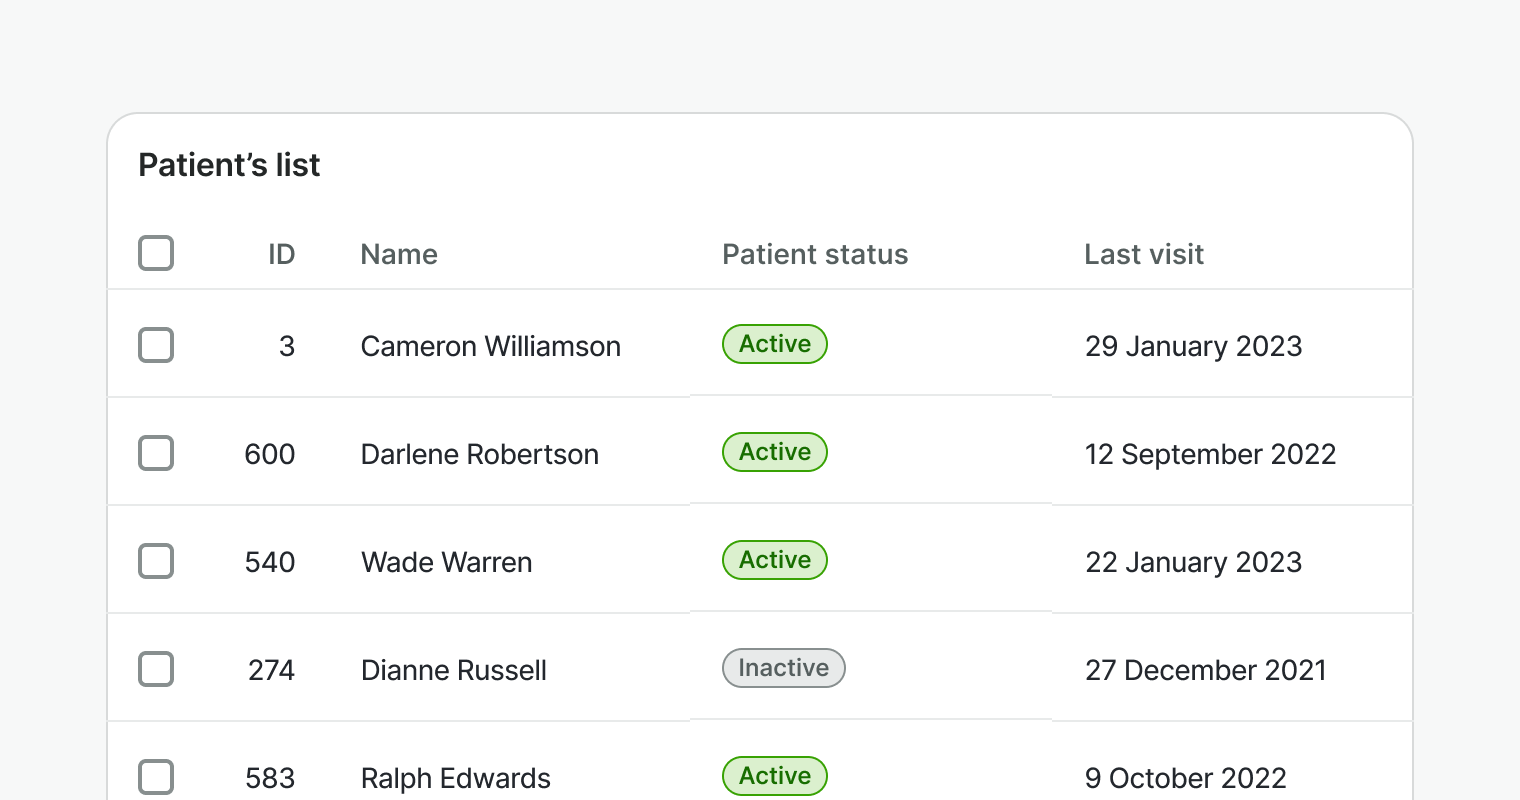Click the Name column header
1520x800 pixels.
(x=399, y=254)
